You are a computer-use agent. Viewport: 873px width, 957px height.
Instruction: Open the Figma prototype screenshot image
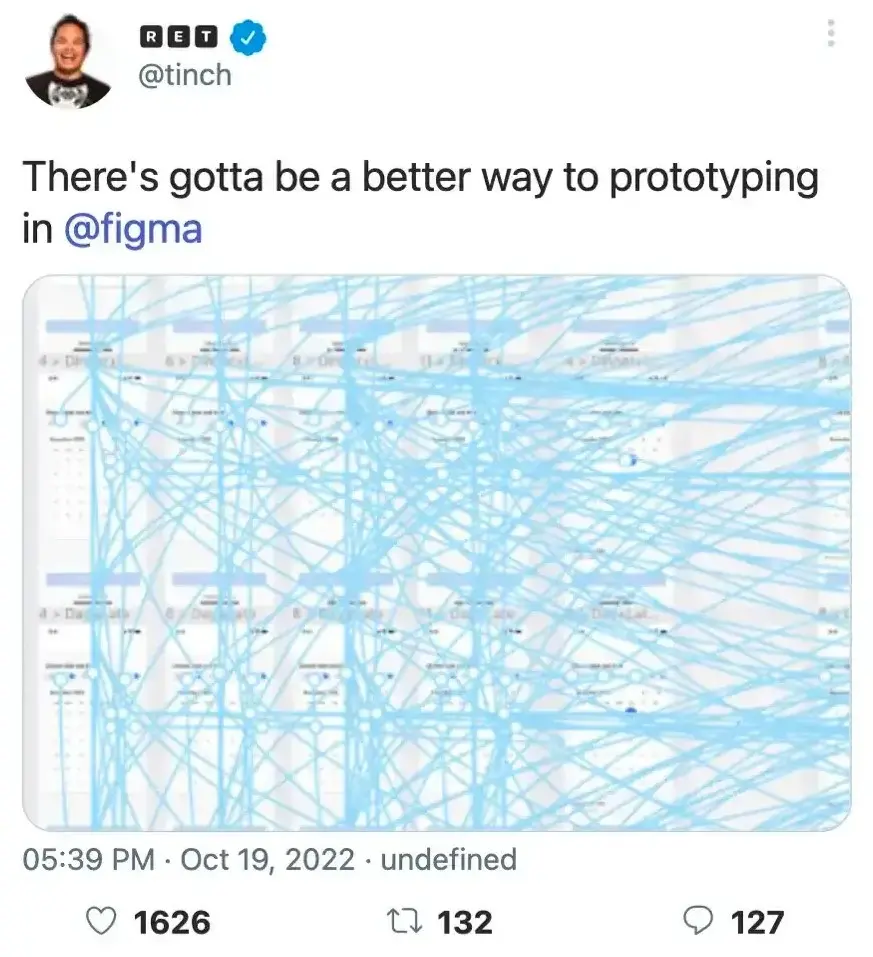(x=436, y=553)
